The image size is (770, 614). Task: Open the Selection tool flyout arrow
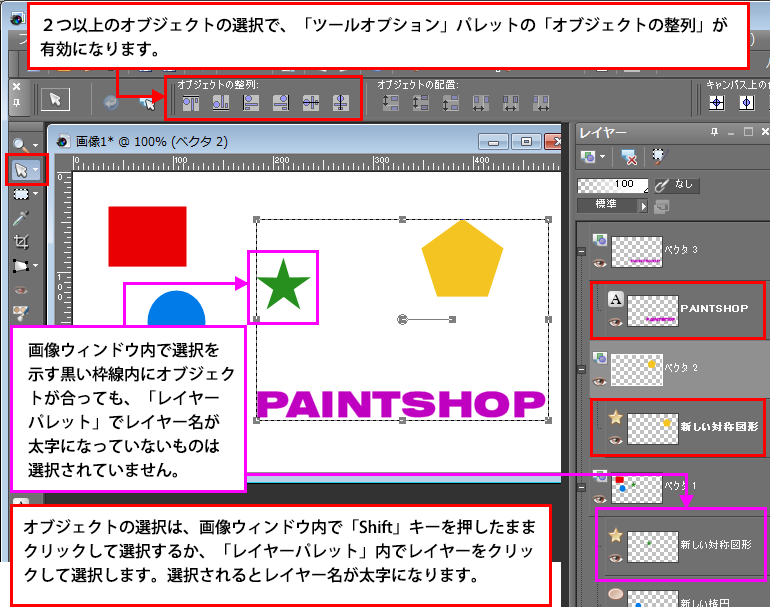[x=35, y=194]
